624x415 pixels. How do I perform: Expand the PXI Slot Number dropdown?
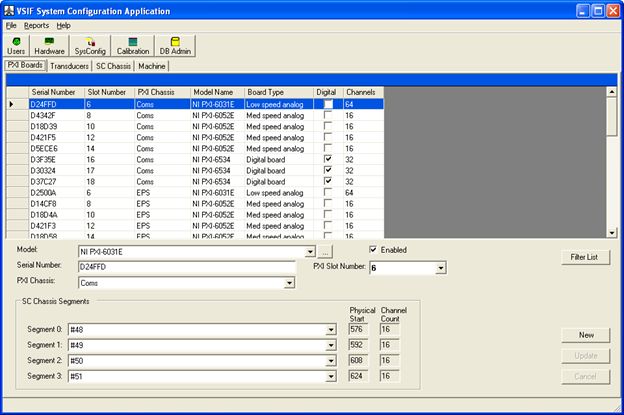[441, 268]
